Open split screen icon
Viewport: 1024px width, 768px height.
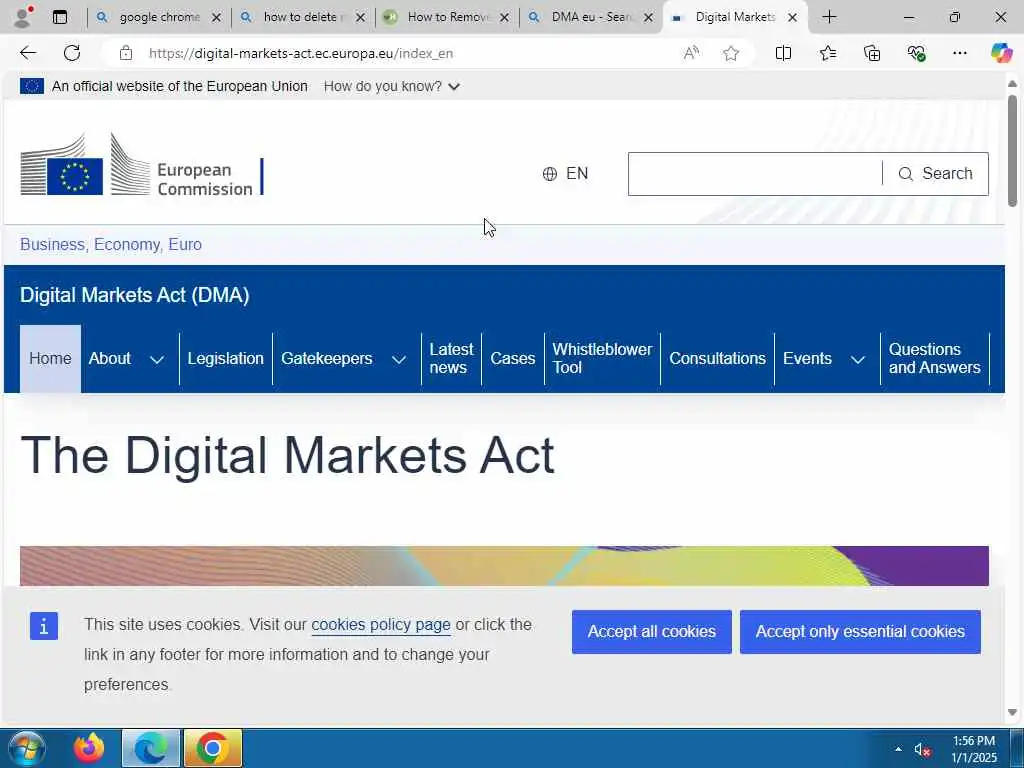783,53
